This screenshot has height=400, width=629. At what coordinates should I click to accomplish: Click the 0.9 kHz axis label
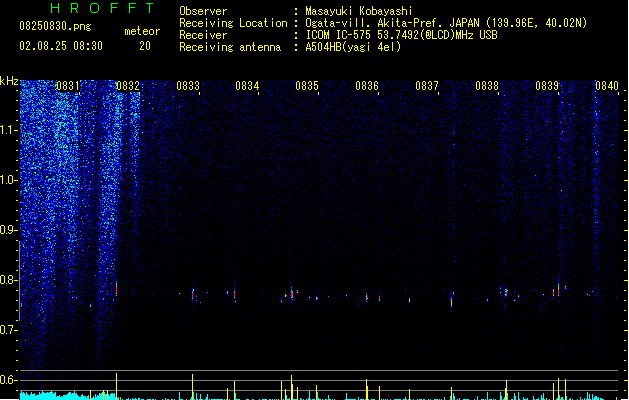tap(9, 229)
